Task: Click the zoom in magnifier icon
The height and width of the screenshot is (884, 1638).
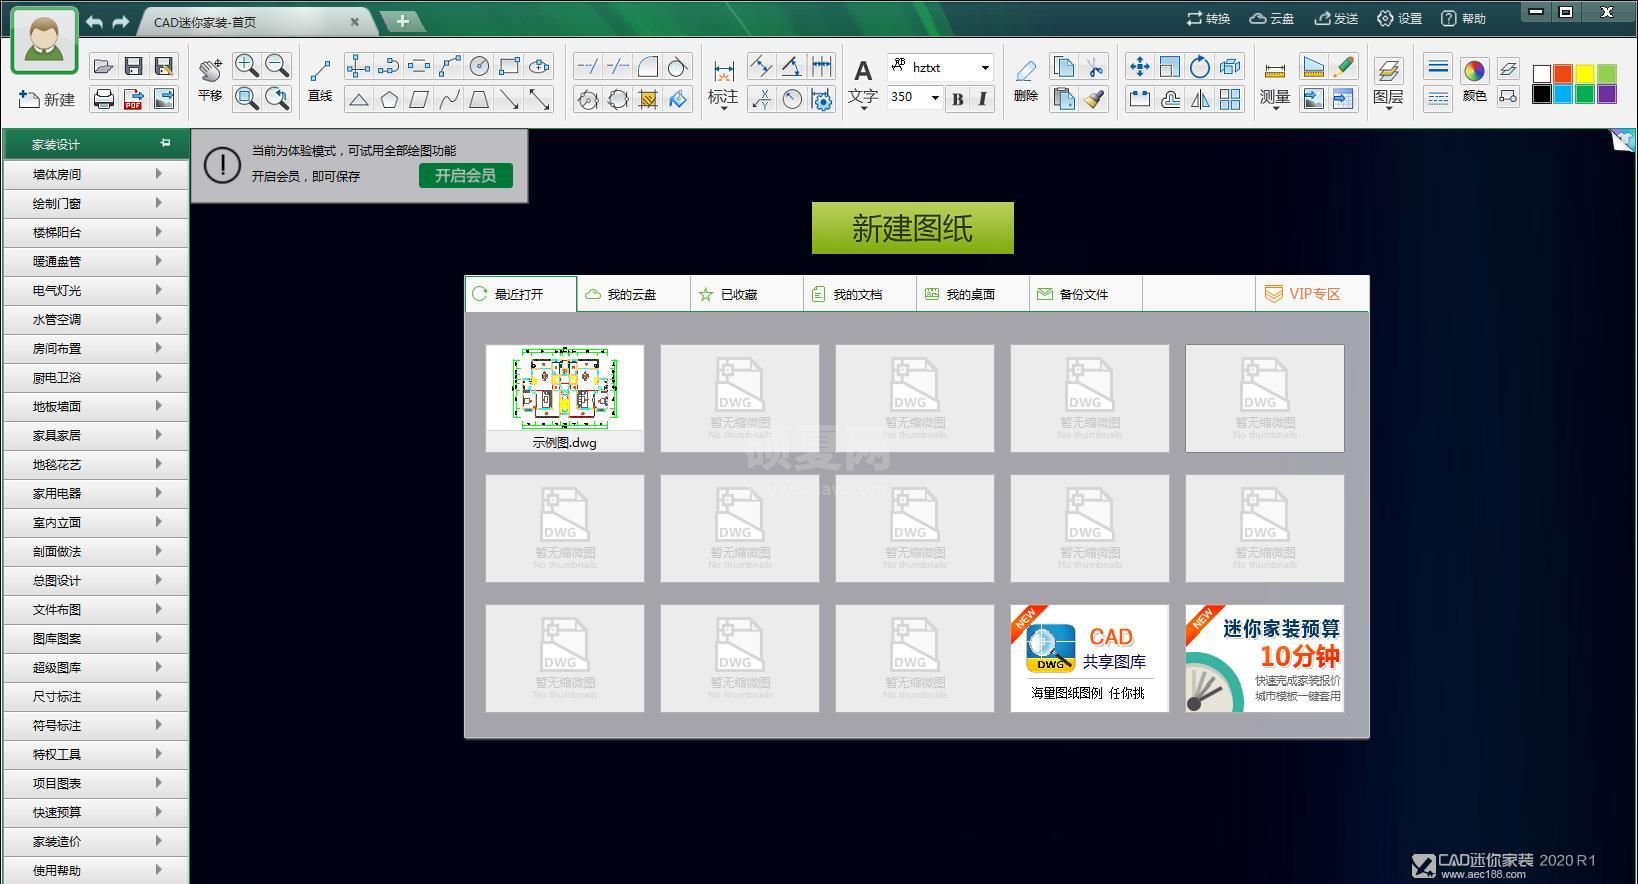Action: click(246, 66)
